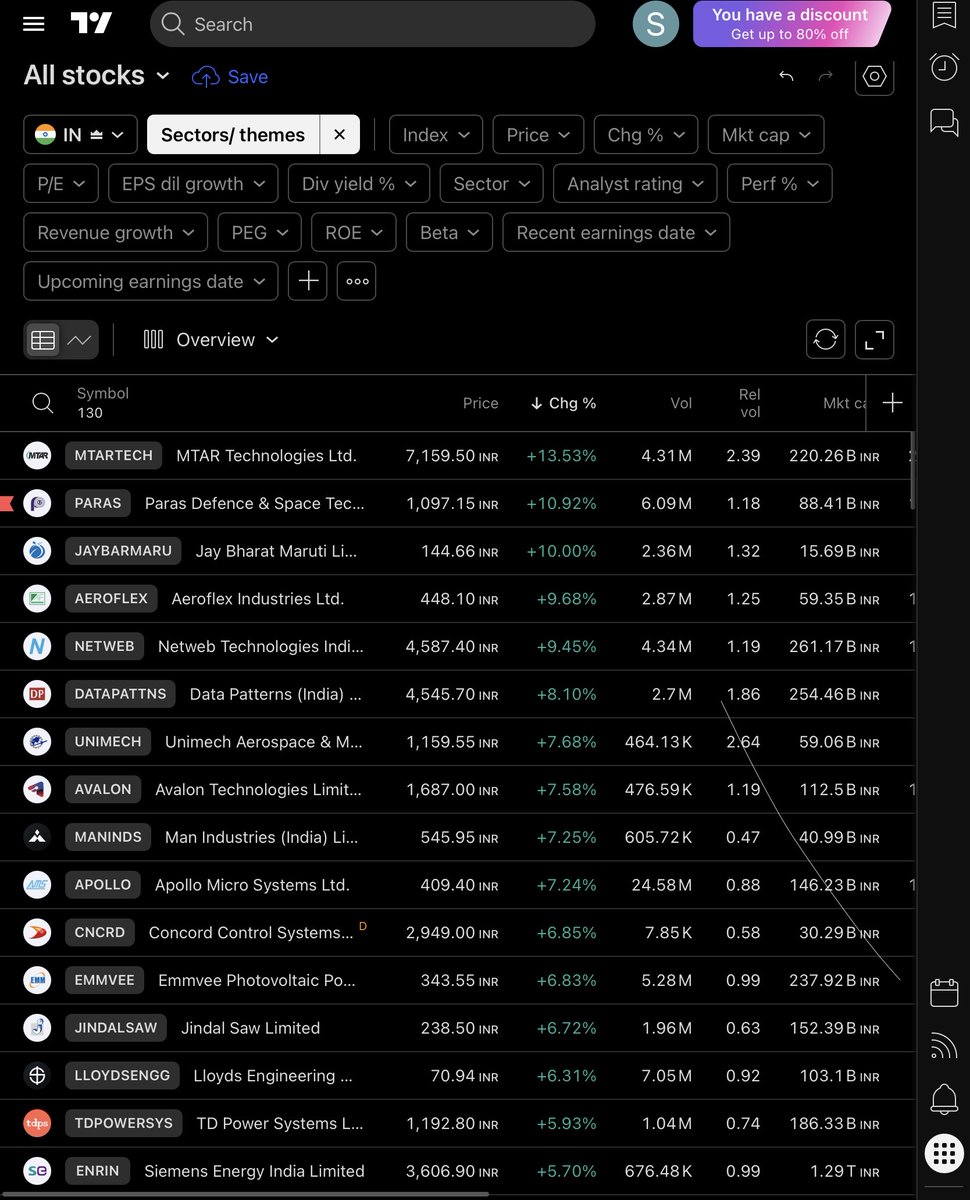The width and height of the screenshot is (970, 1200).
Task: Click the Netweb Technologies logo
Action: 37,647
